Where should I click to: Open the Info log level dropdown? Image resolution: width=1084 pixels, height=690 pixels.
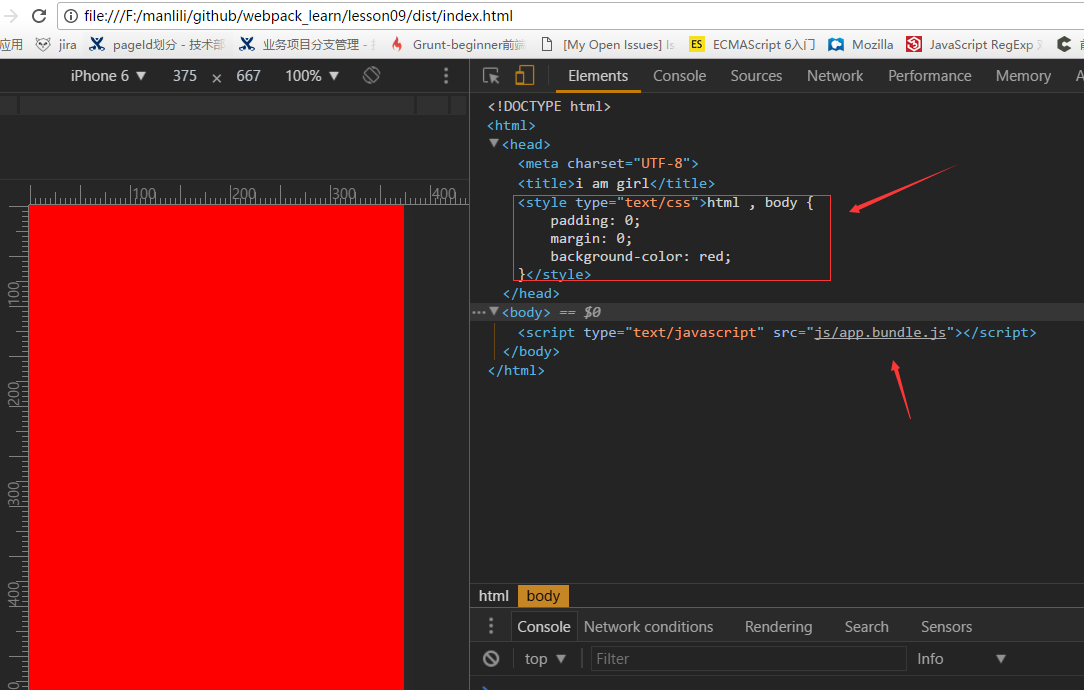coord(961,659)
